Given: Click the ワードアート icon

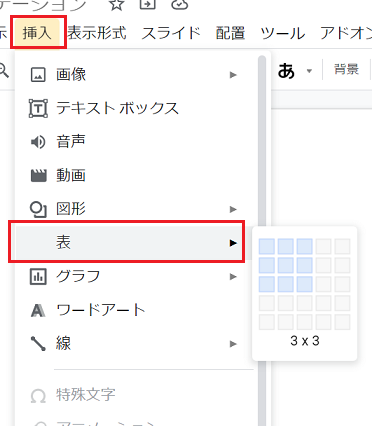Looking at the screenshot, I should click(38, 310).
